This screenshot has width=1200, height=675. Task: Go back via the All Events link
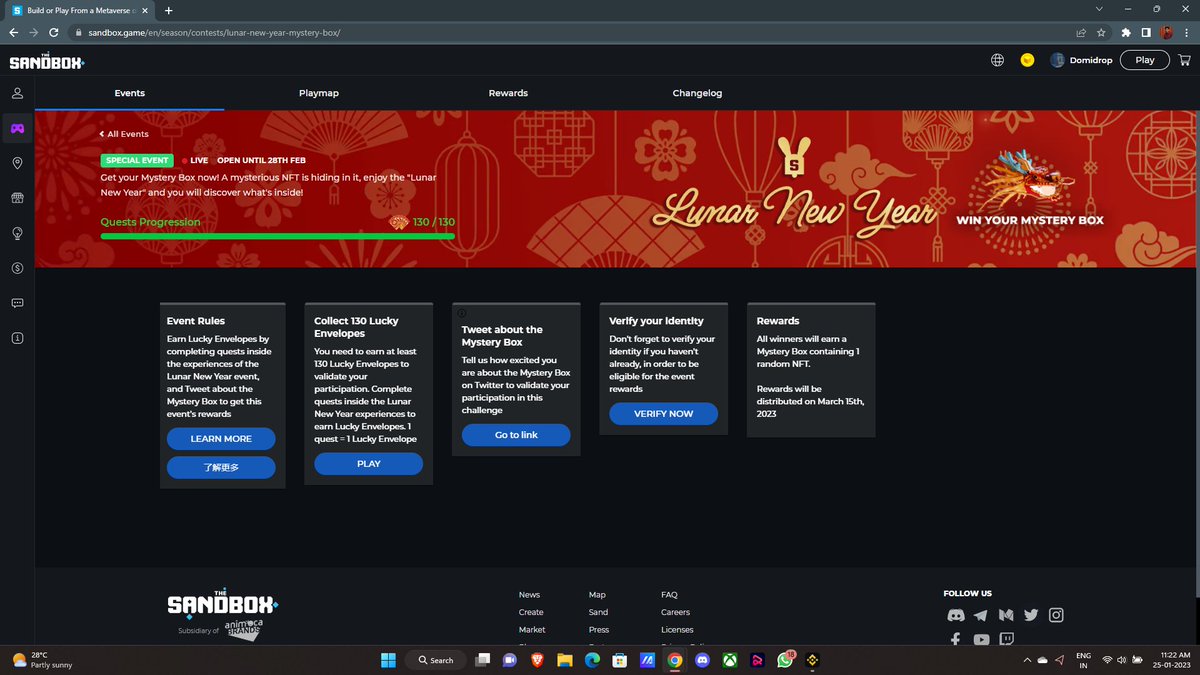tap(124, 134)
